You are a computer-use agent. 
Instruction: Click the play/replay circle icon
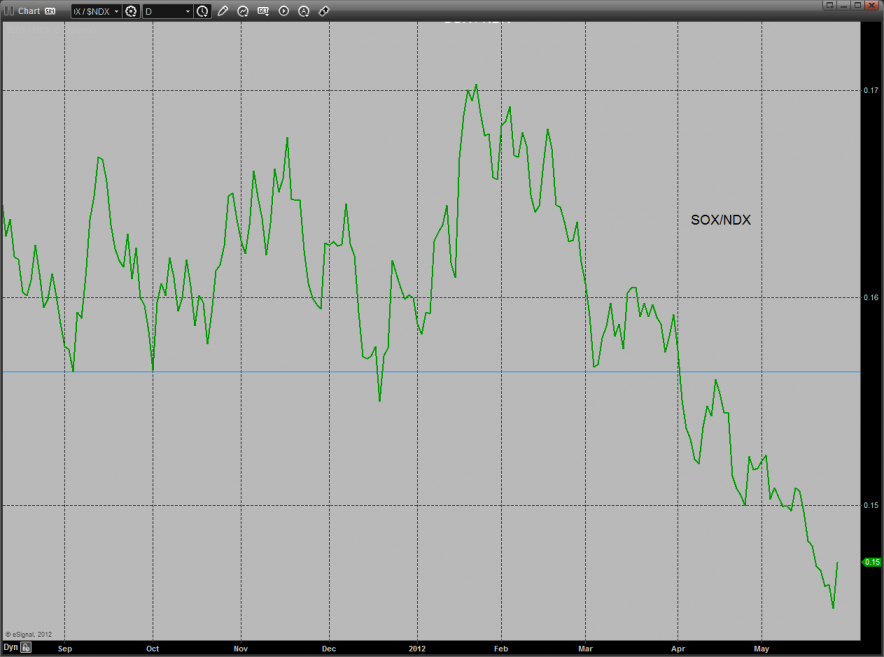tap(283, 11)
